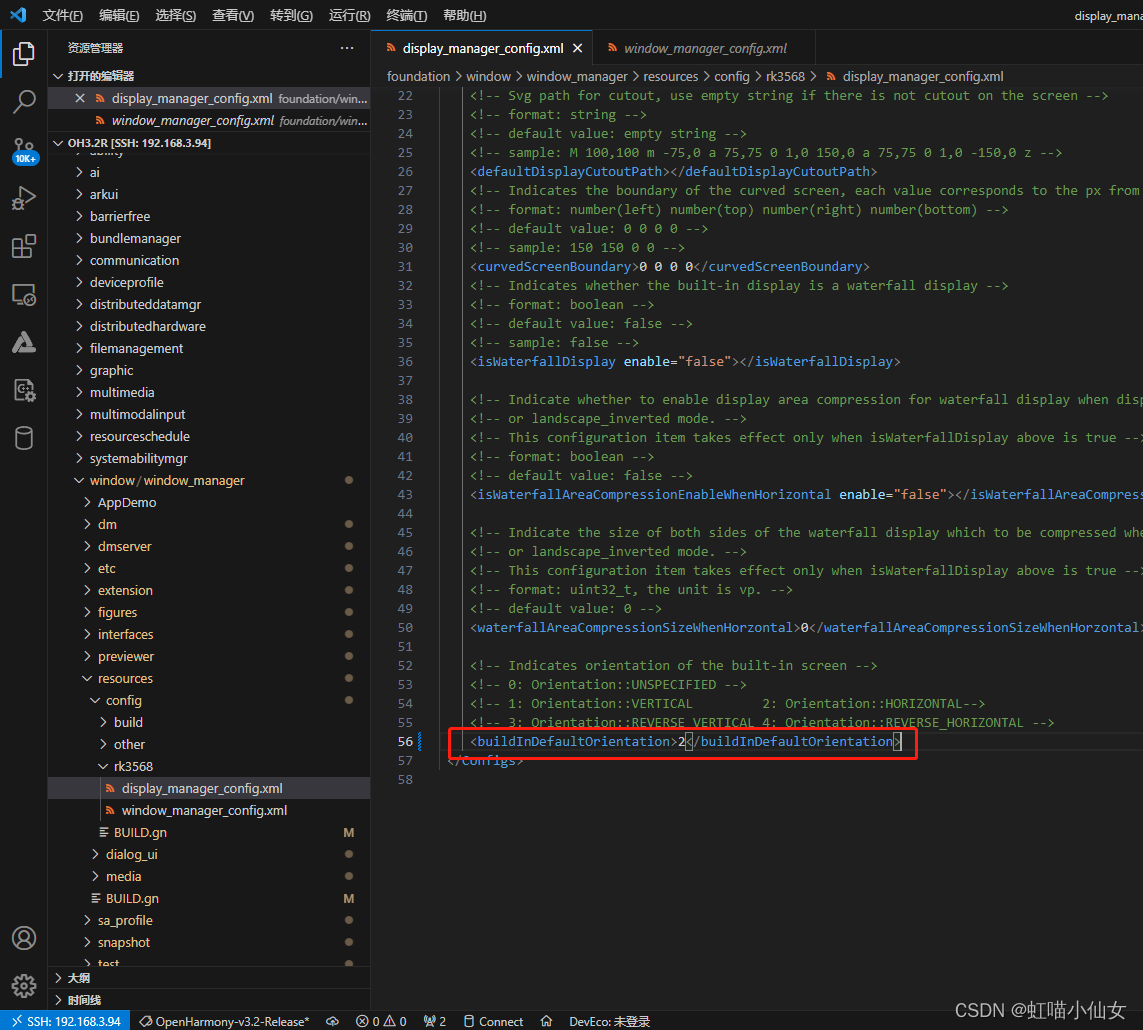
Task: Open the 文件(F) menu
Action: coord(63,15)
